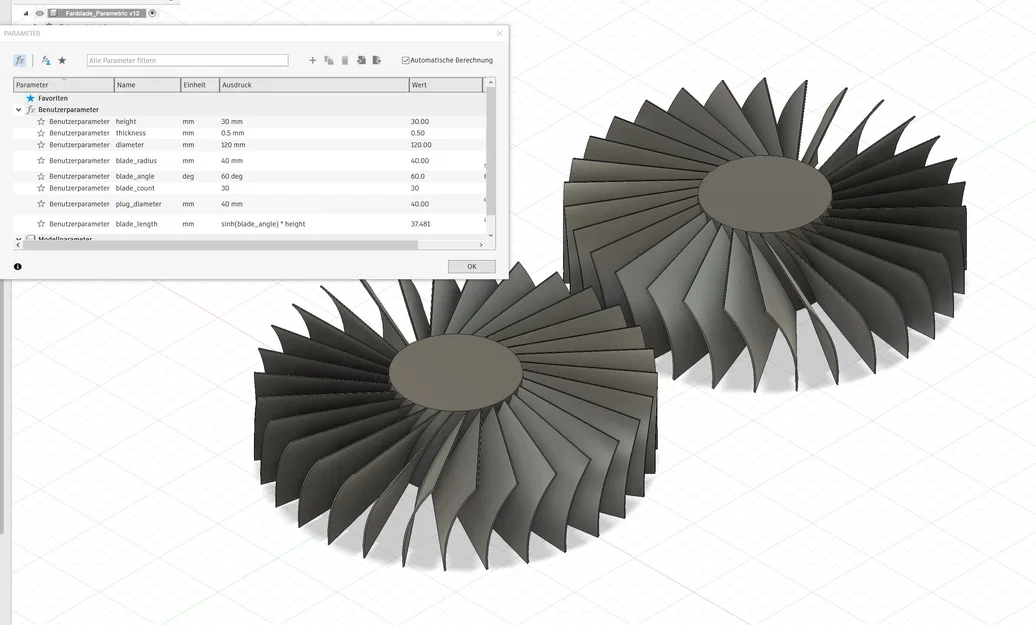Click the export parameters to CSV icon
1036x625 pixels.
point(376,60)
